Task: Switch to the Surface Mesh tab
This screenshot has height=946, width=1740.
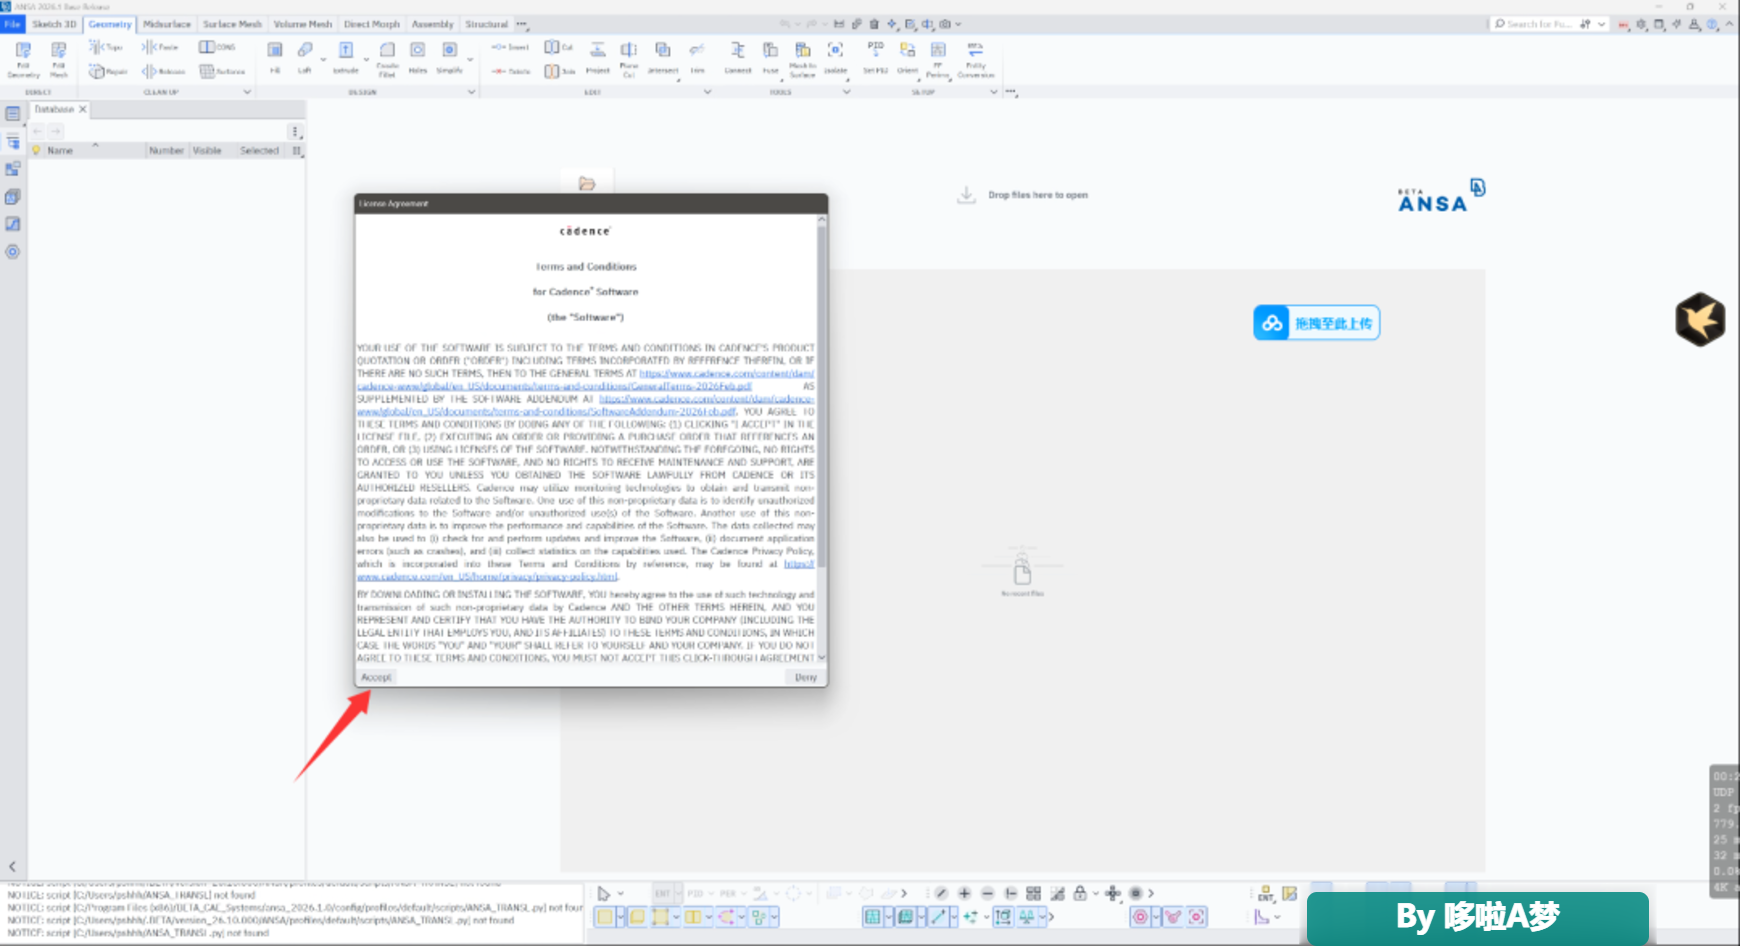Action: tap(232, 24)
